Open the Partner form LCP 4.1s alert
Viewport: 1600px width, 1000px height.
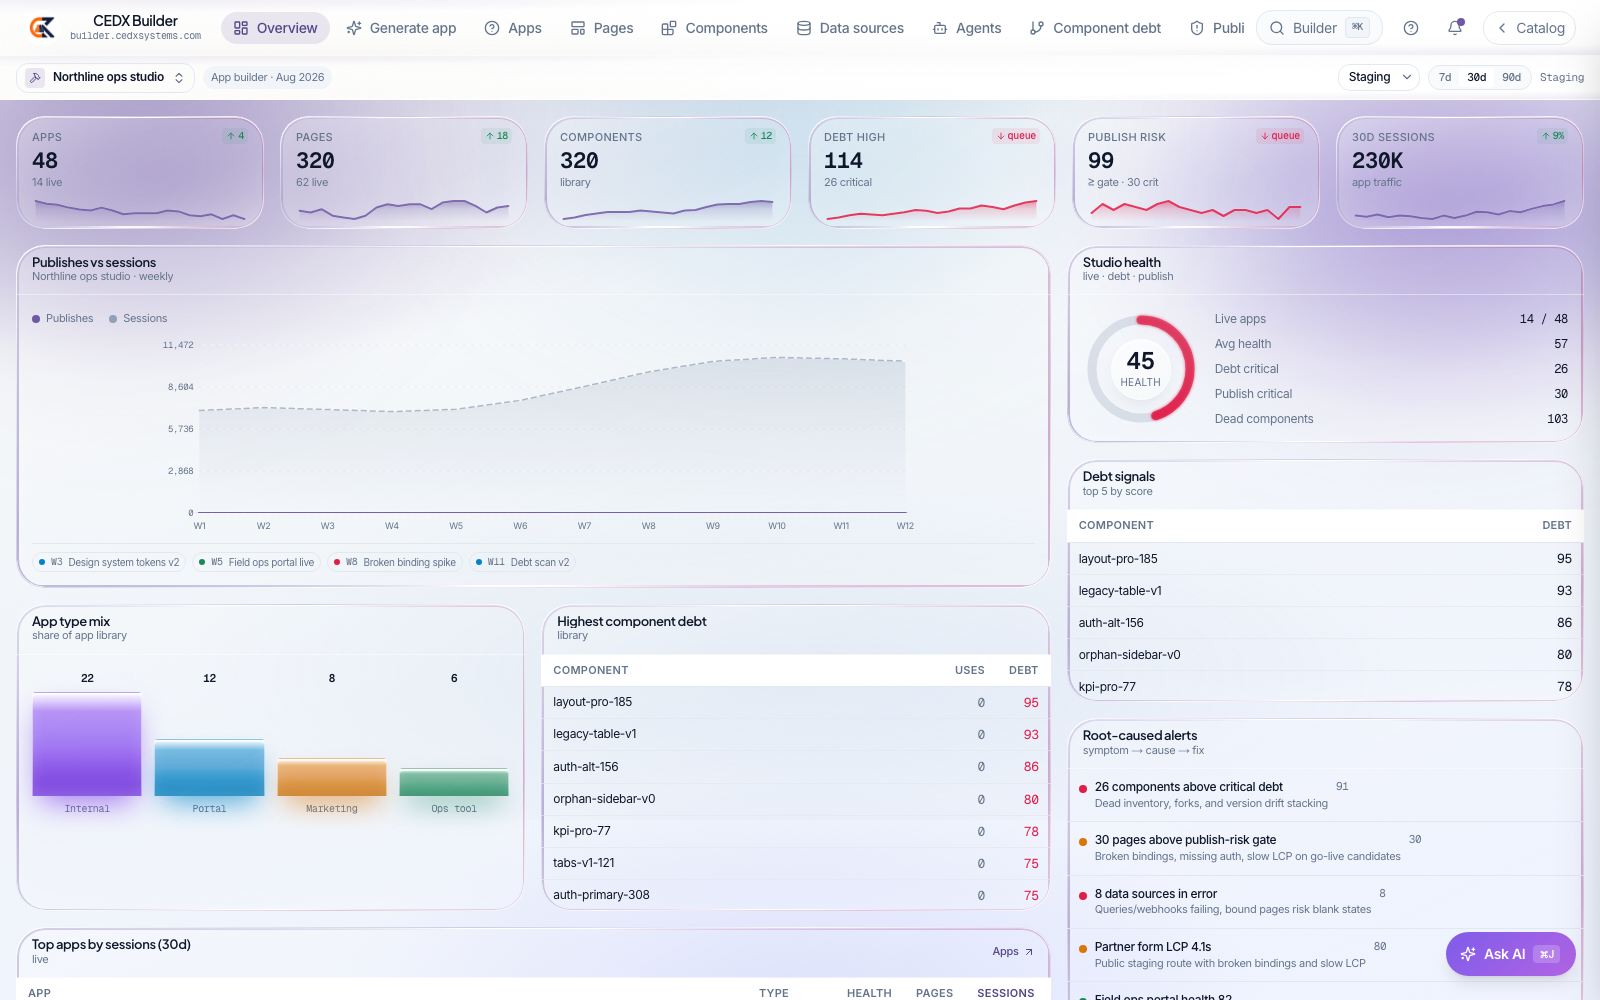(1325, 955)
